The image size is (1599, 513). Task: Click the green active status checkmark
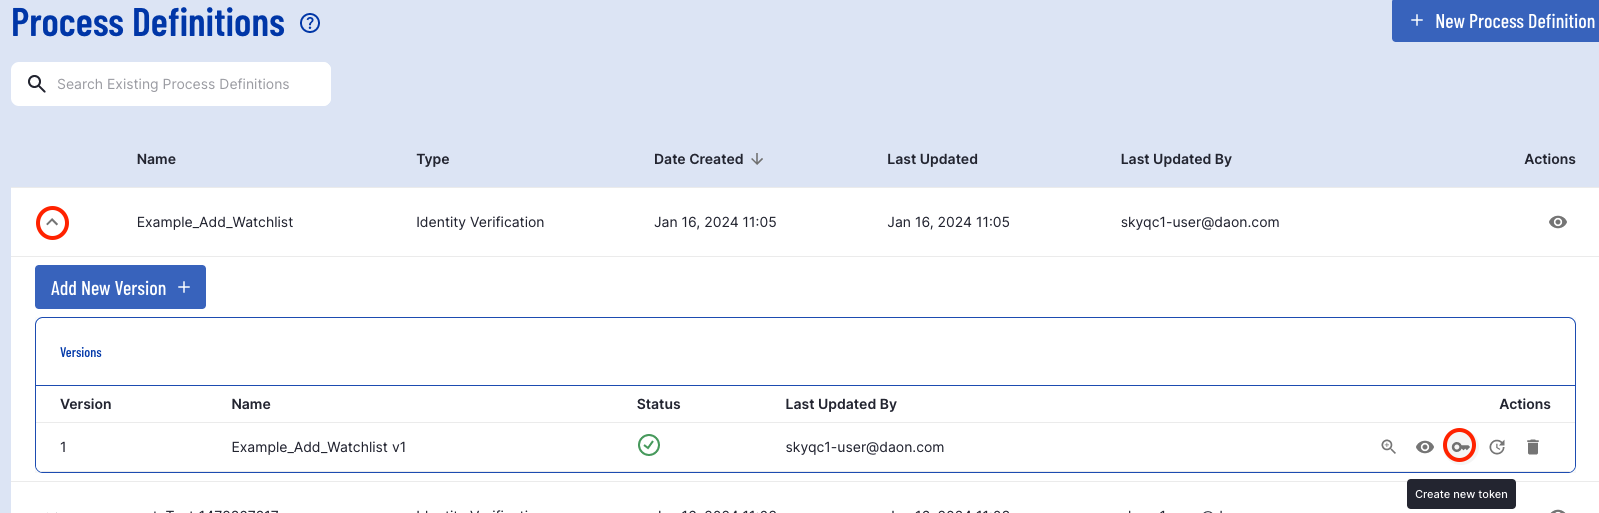tap(649, 445)
